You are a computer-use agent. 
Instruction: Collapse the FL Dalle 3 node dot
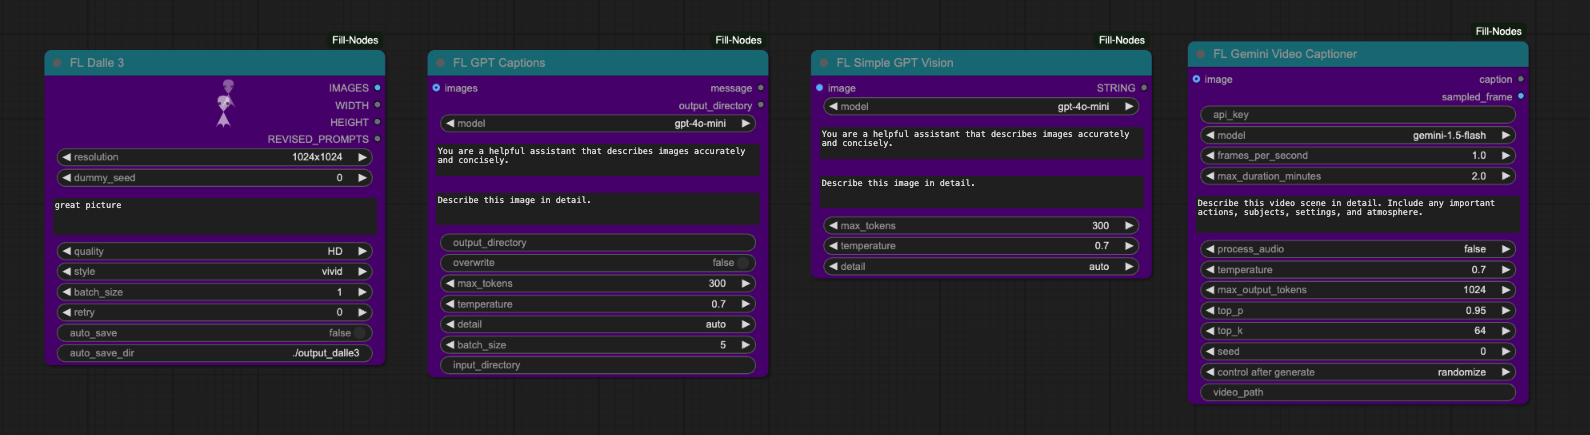coord(57,63)
